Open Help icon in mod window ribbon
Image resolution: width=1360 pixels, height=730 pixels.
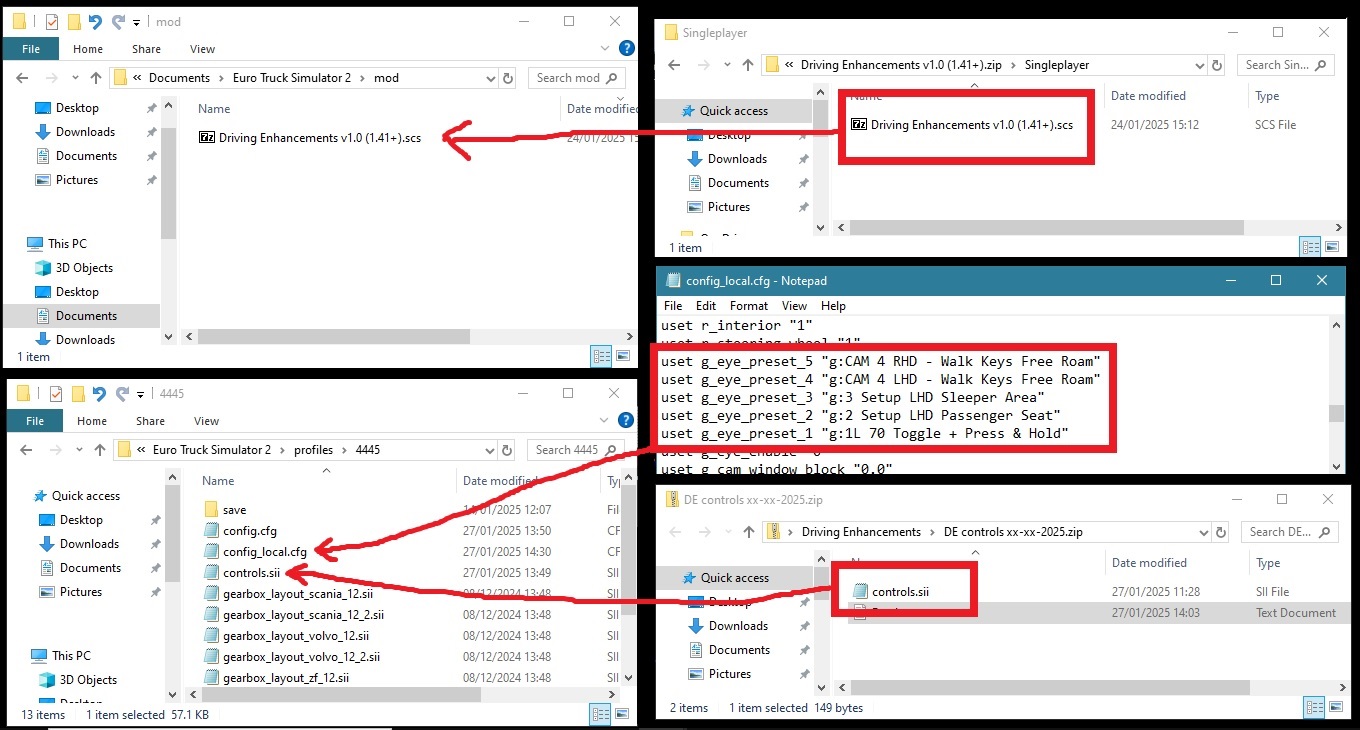tap(626, 48)
